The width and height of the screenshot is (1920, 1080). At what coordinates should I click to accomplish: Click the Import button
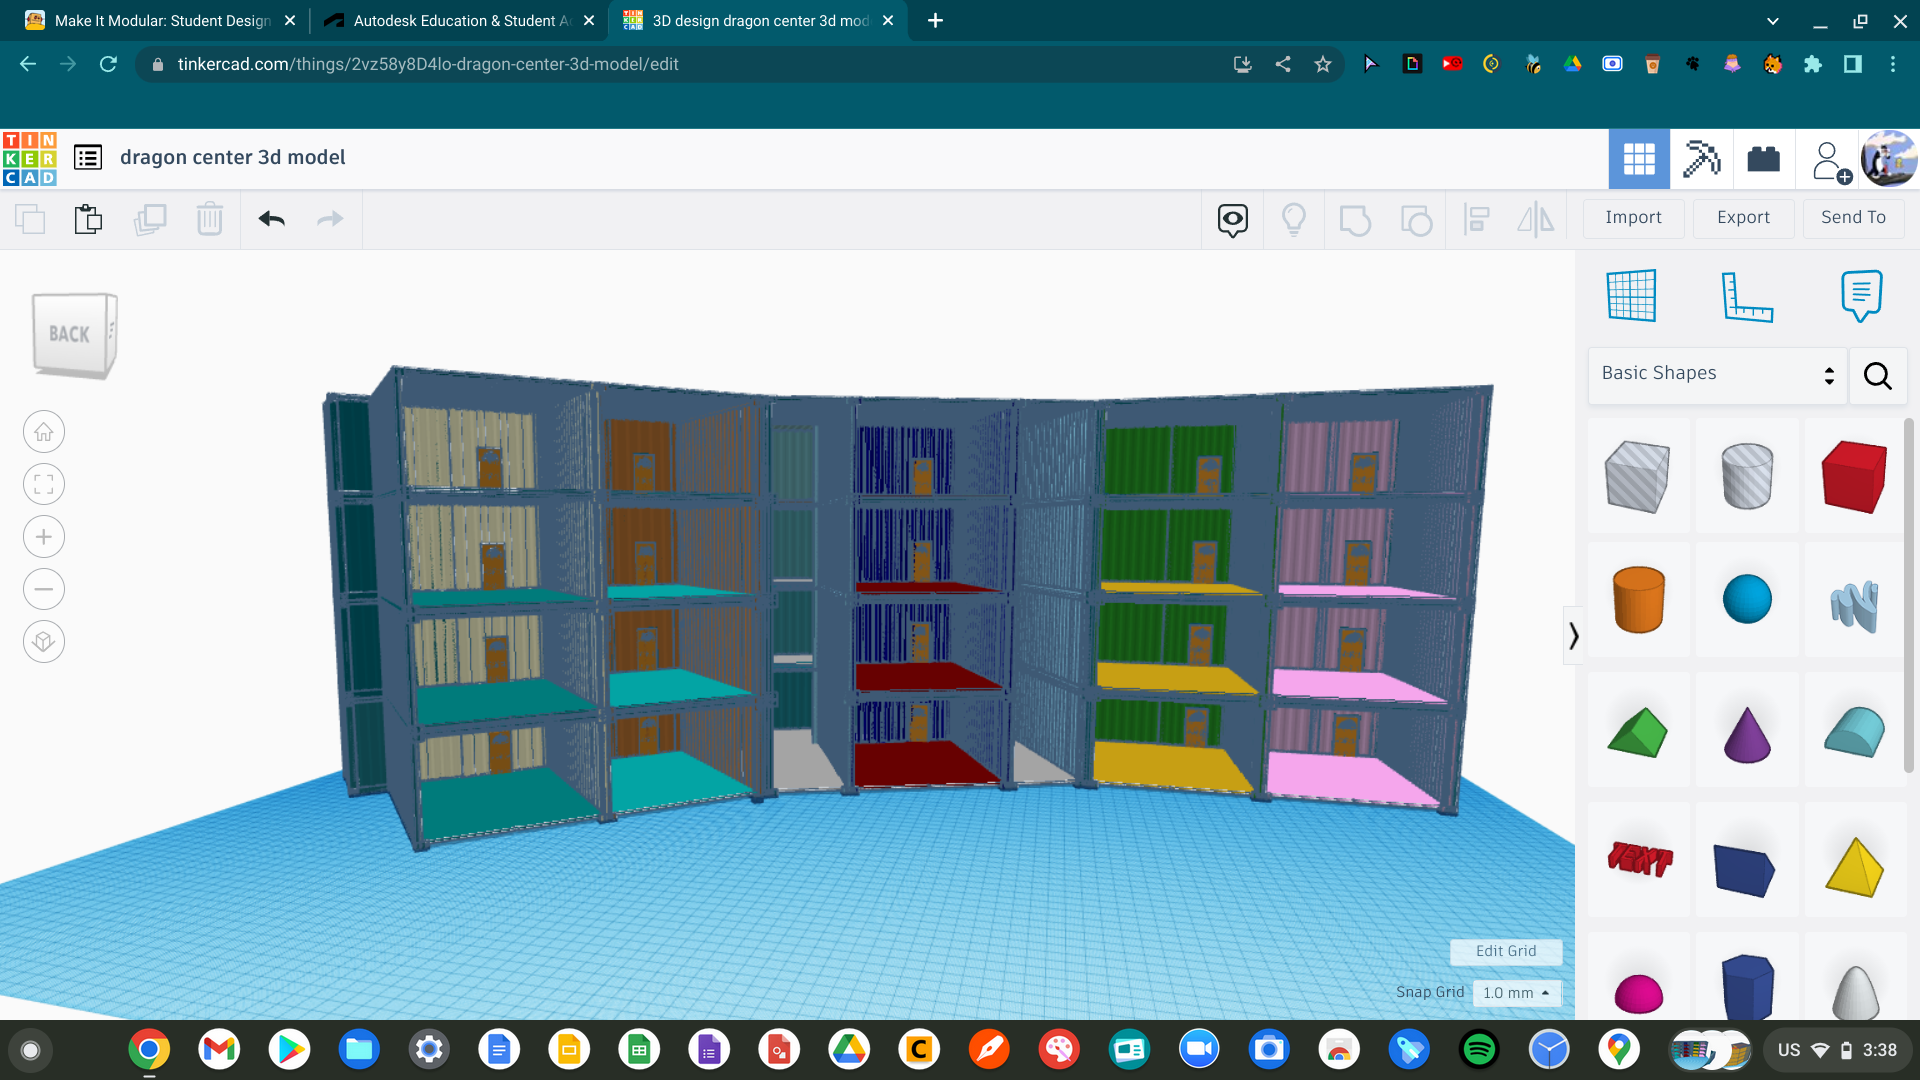coord(1633,218)
